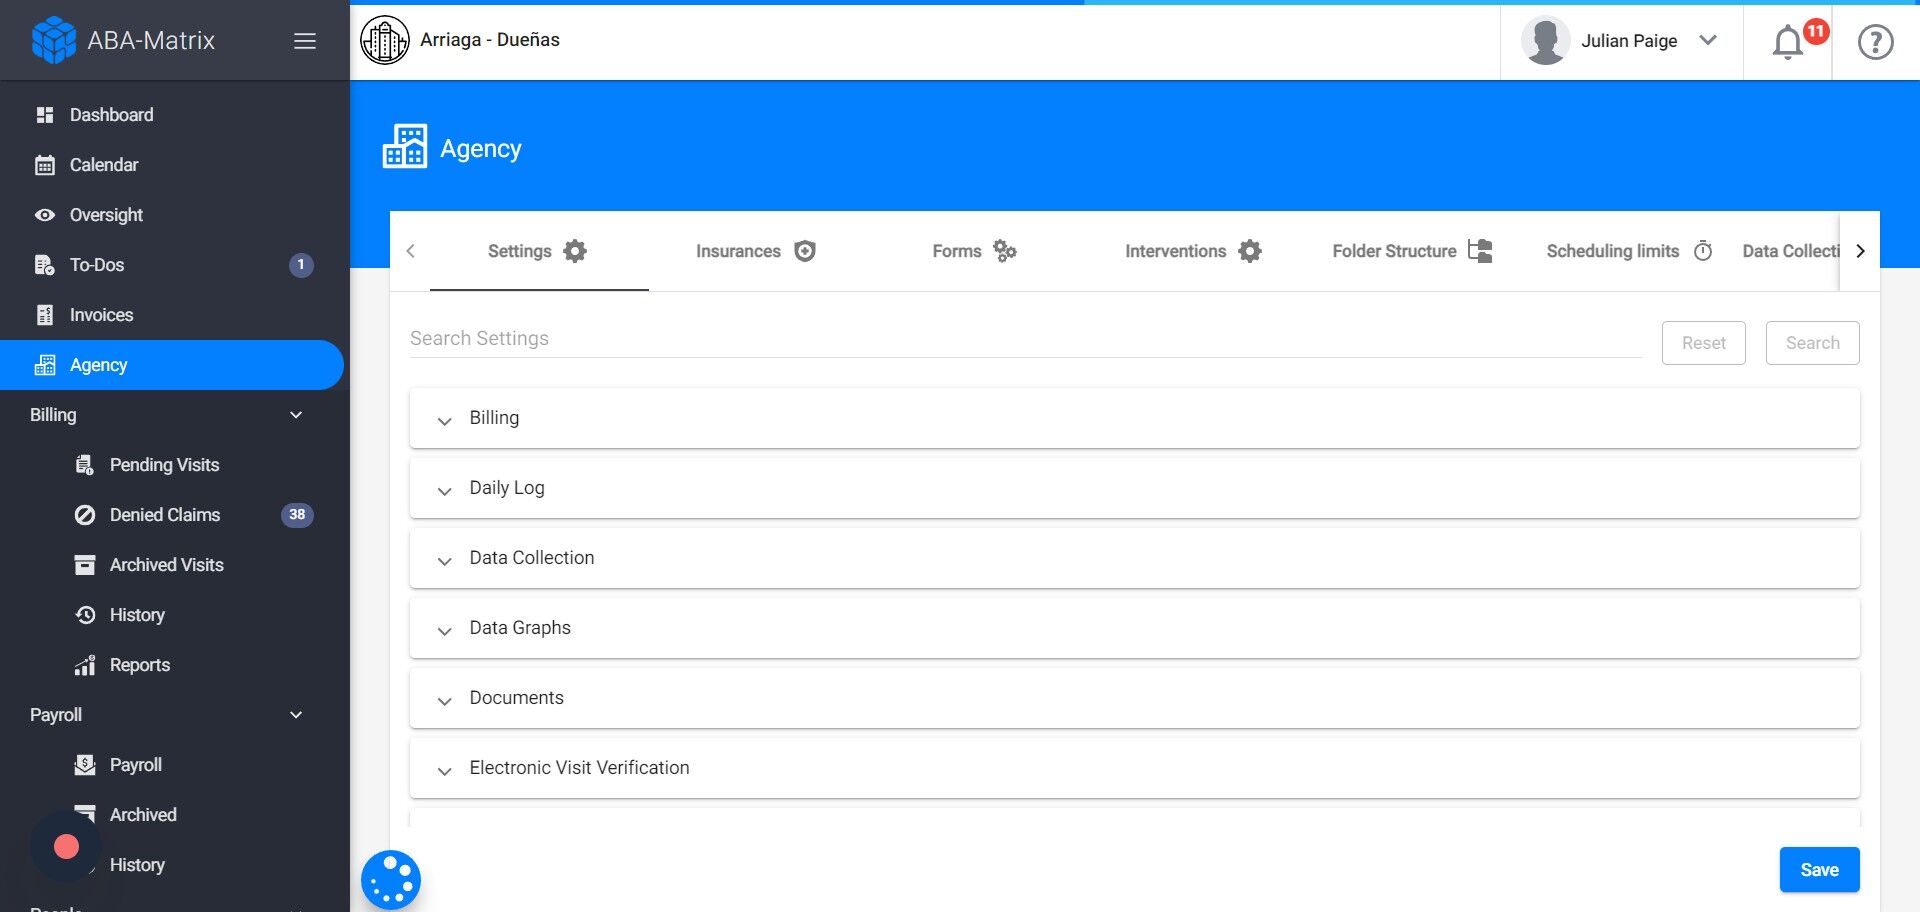
Task: Click the Archived Visits box icon
Action: (x=85, y=565)
